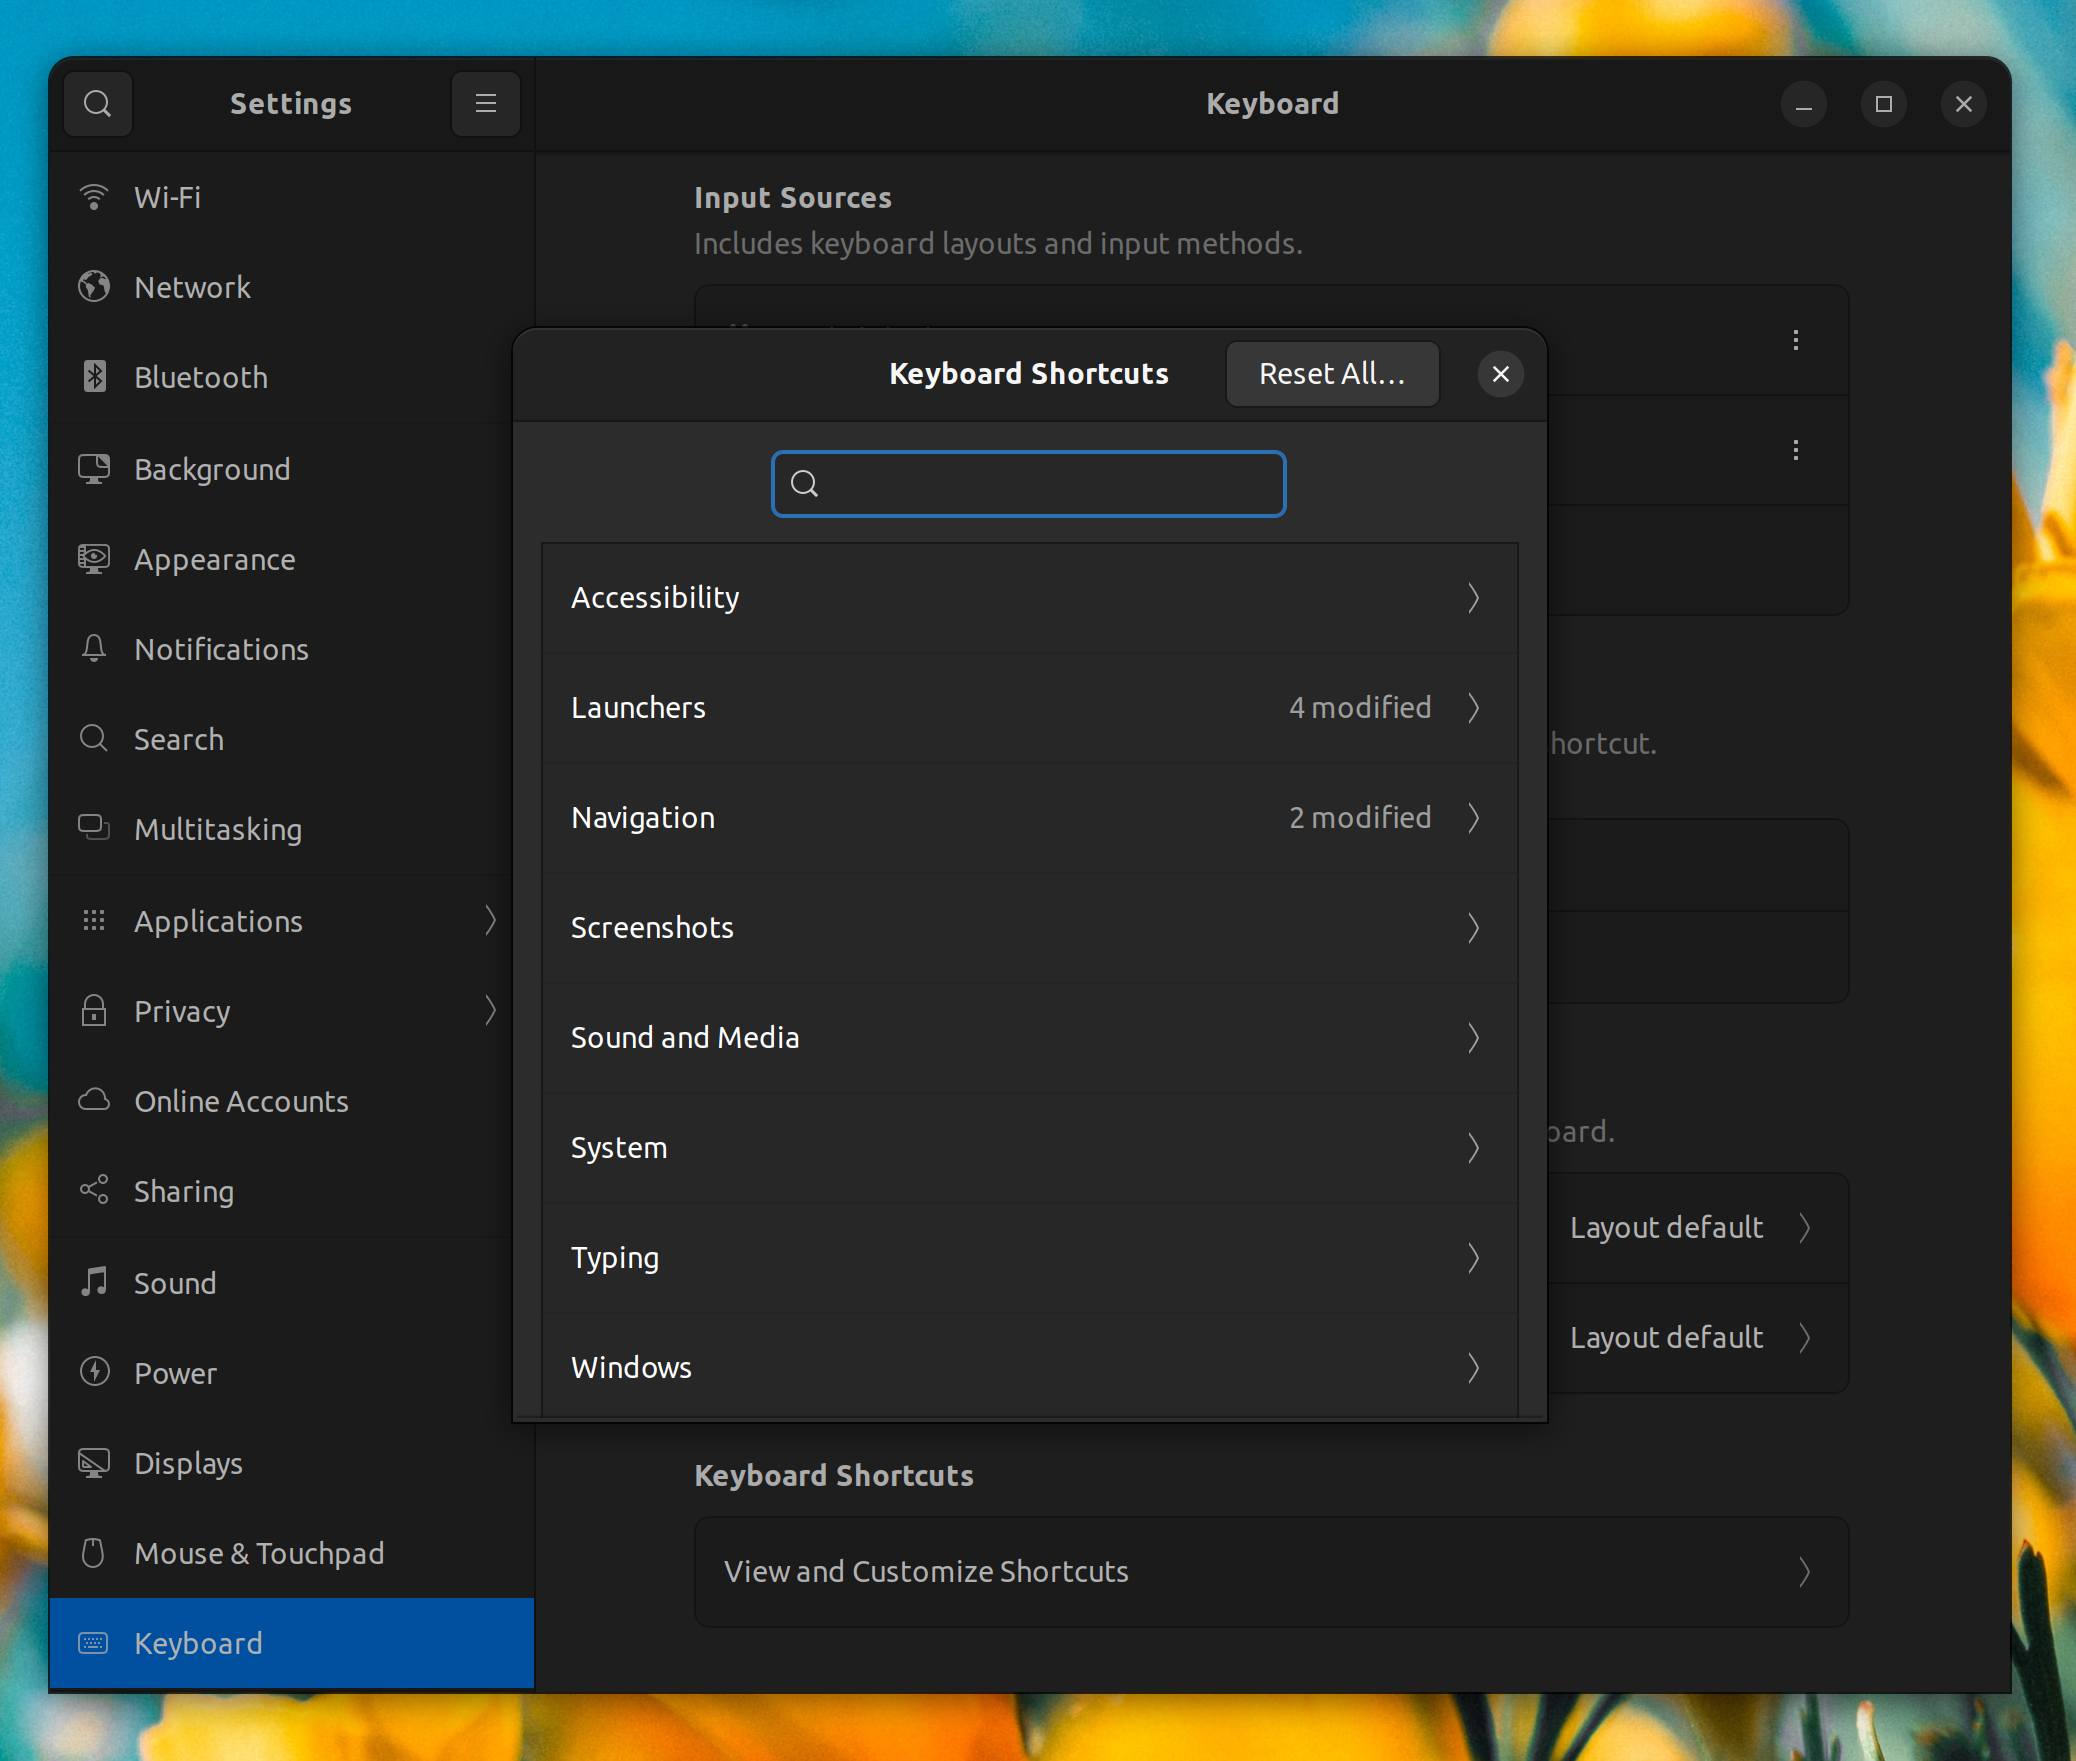Image resolution: width=2076 pixels, height=1761 pixels.
Task: Click the Appearance icon in sidebar
Action: 94,559
